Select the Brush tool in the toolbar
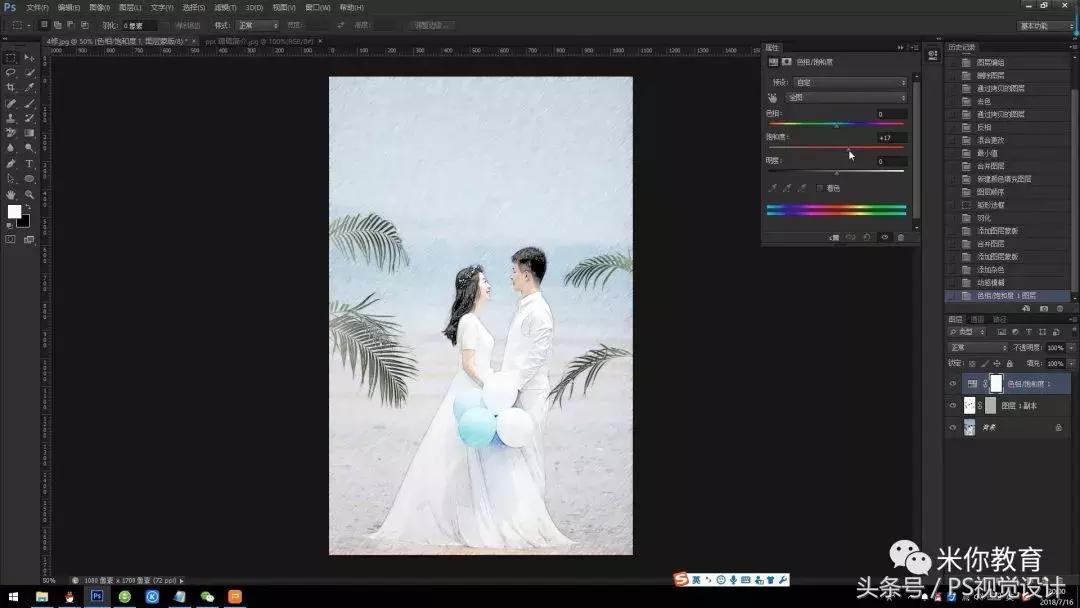 click(x=28, y=102)
